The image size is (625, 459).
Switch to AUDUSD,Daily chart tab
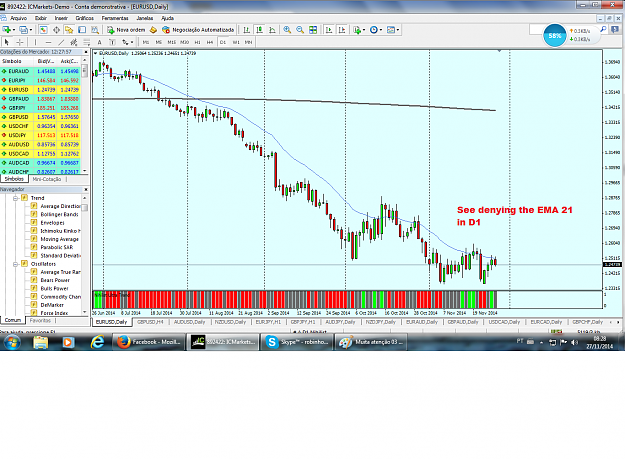[189, 322]
